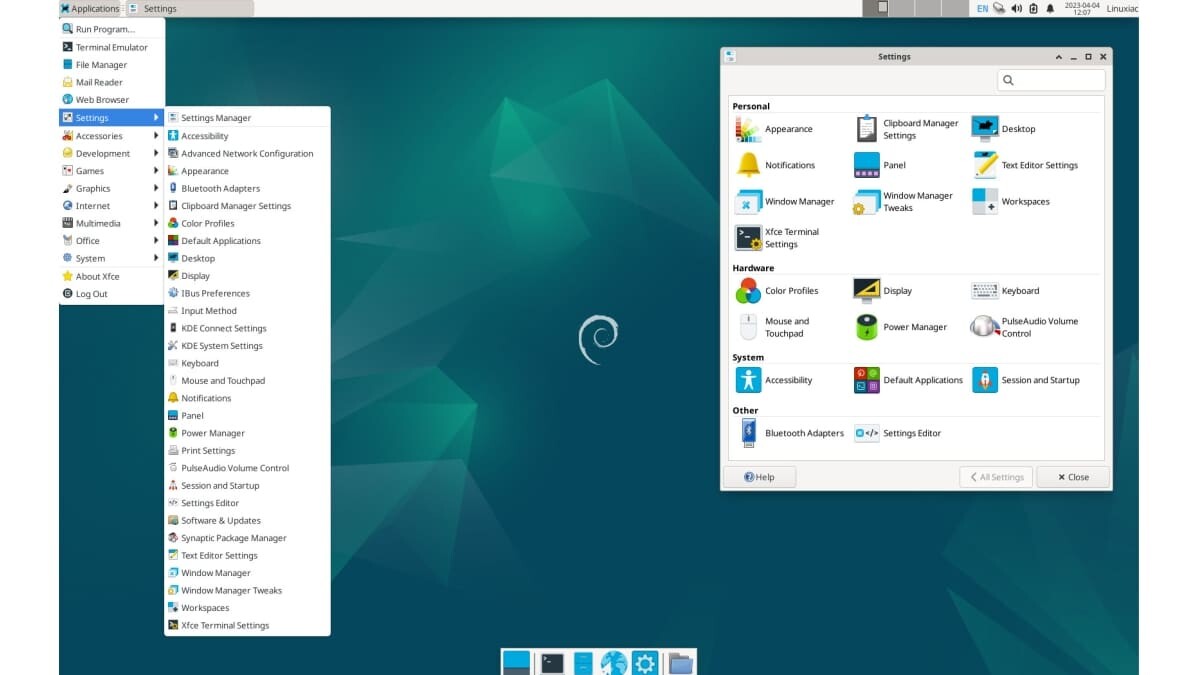Click the Power Manager icon in Hardware

[x=866, y=327]
